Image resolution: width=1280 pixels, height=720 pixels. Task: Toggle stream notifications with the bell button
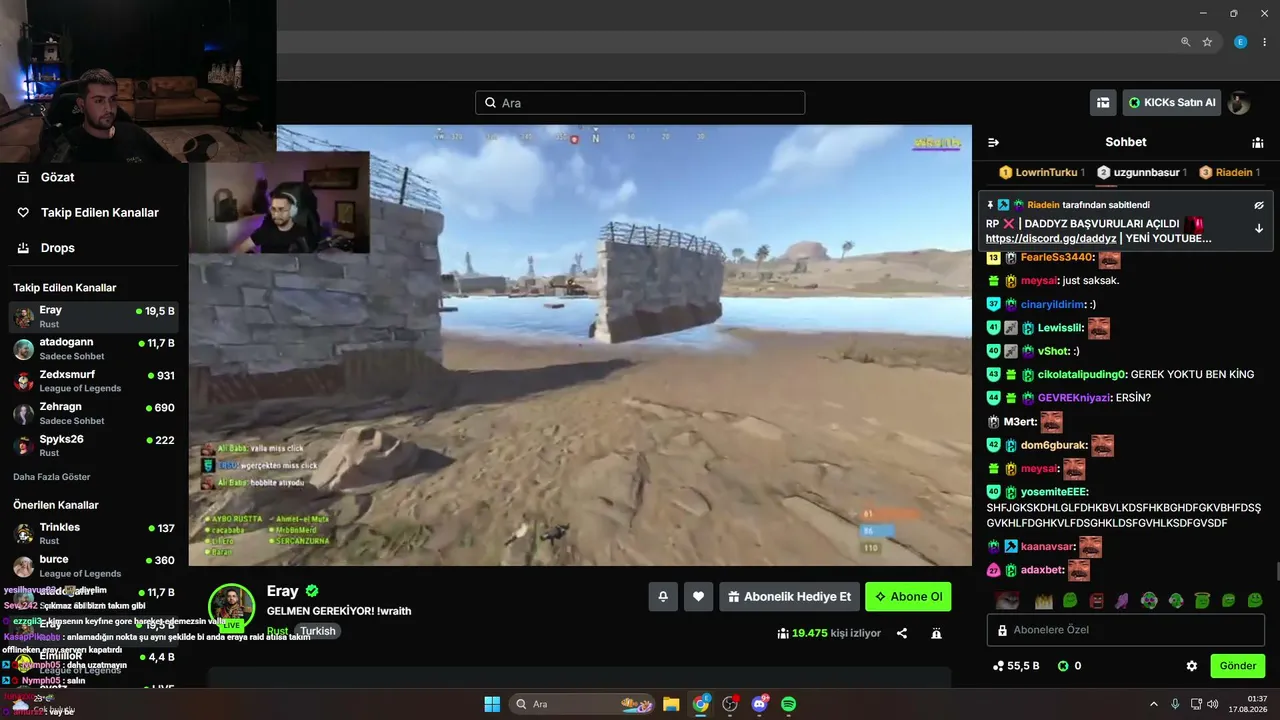coord(662,597)
